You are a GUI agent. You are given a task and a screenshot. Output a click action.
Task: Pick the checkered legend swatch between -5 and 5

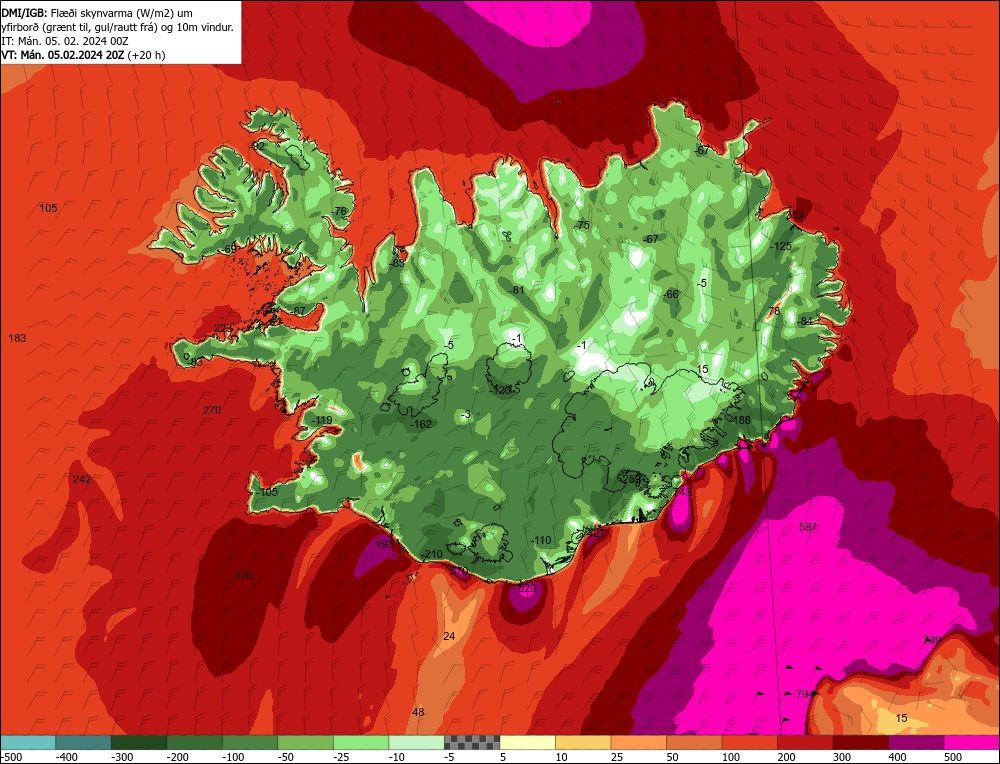point(472,742)
